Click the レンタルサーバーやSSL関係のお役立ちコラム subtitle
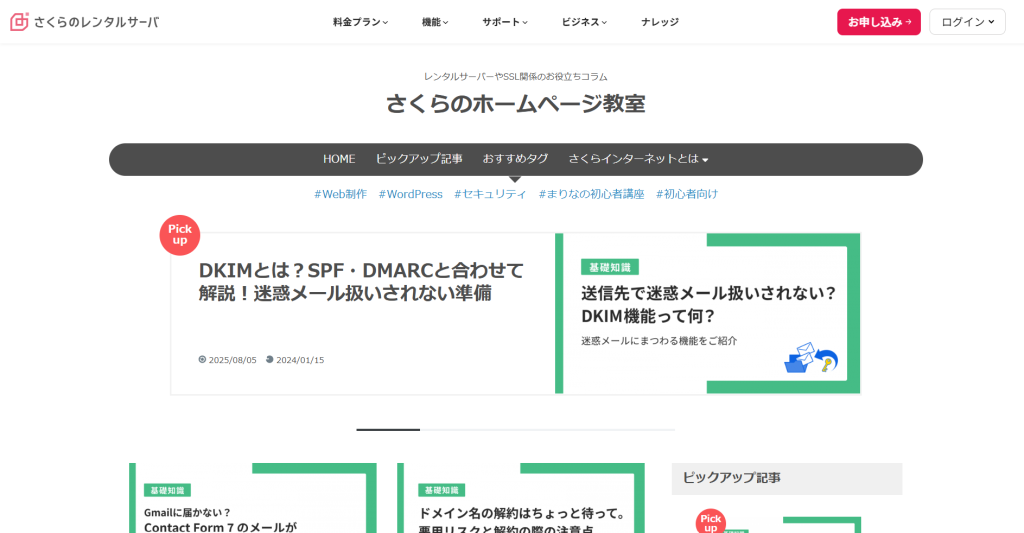This screenshot has height=533, width=1024. click(515, 76)
